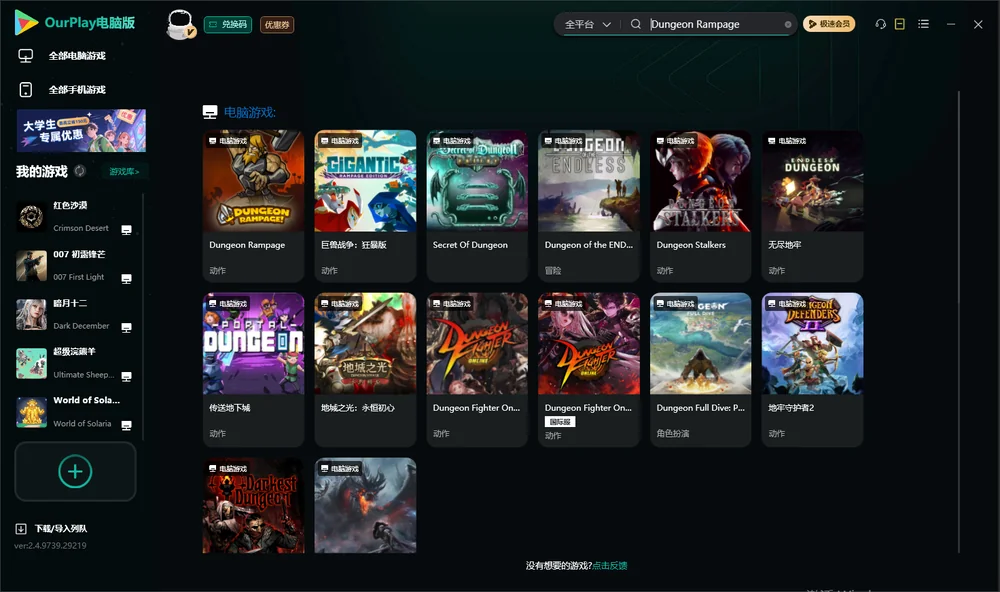Open the coupons button 优惠券

(277, 25)
